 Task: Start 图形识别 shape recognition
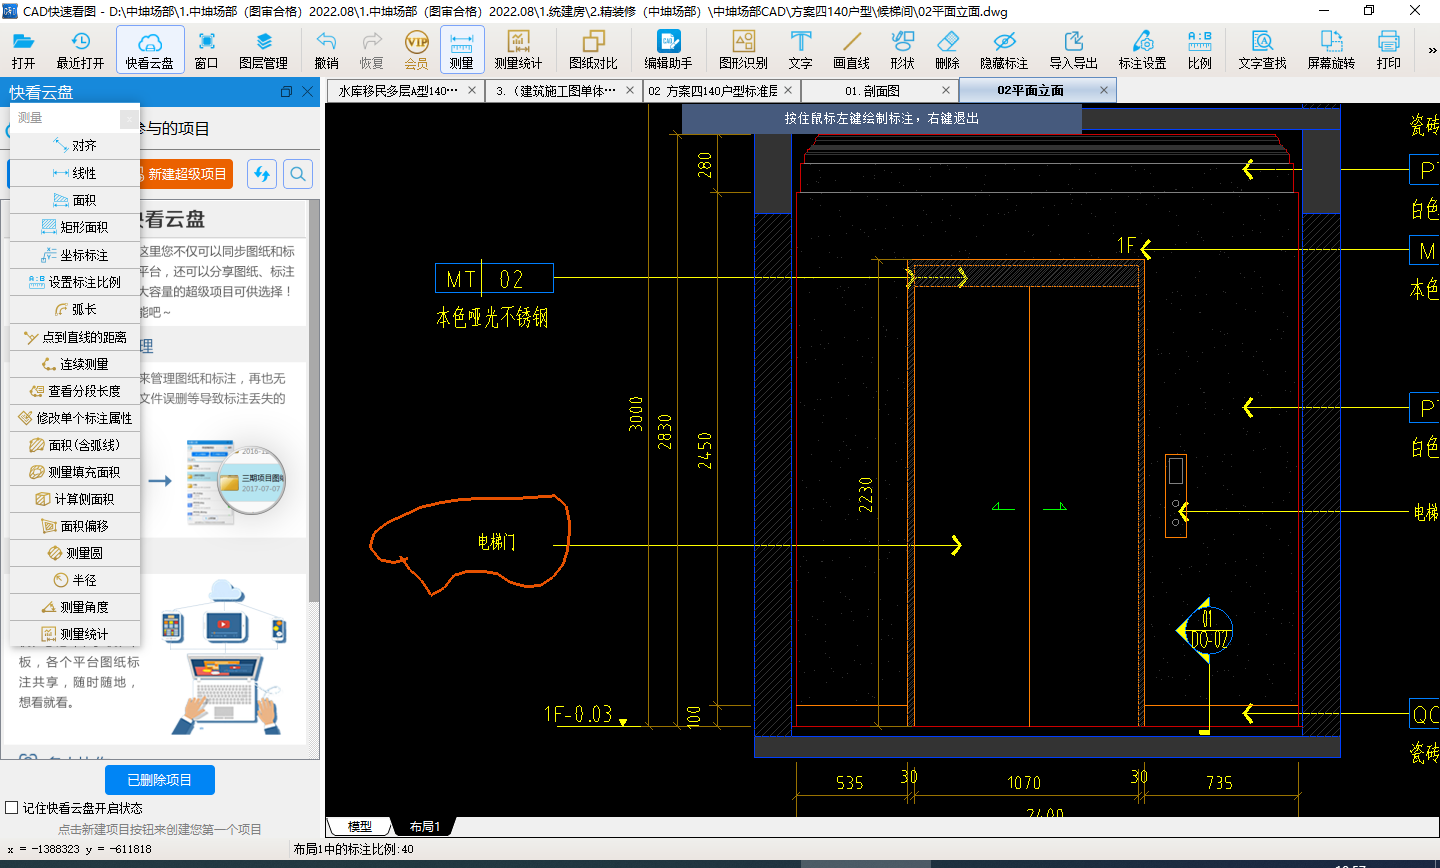pyautogui.click(x=743, y=50)
